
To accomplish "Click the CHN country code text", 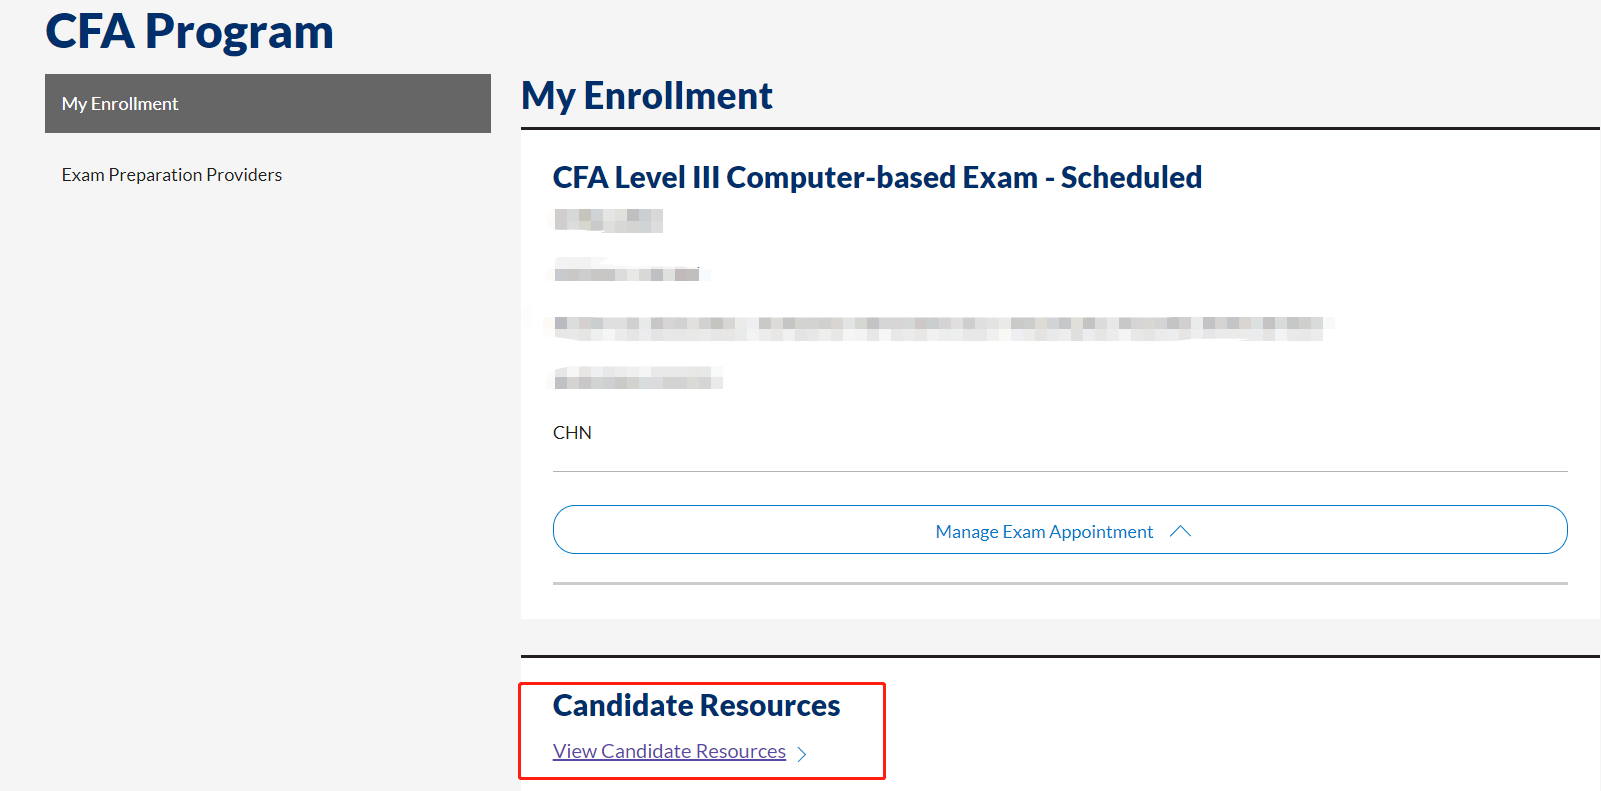I will tap(572, 433).
